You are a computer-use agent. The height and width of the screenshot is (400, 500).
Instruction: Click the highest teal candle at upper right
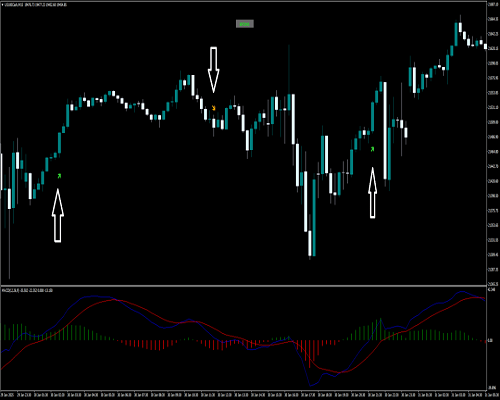456,34
